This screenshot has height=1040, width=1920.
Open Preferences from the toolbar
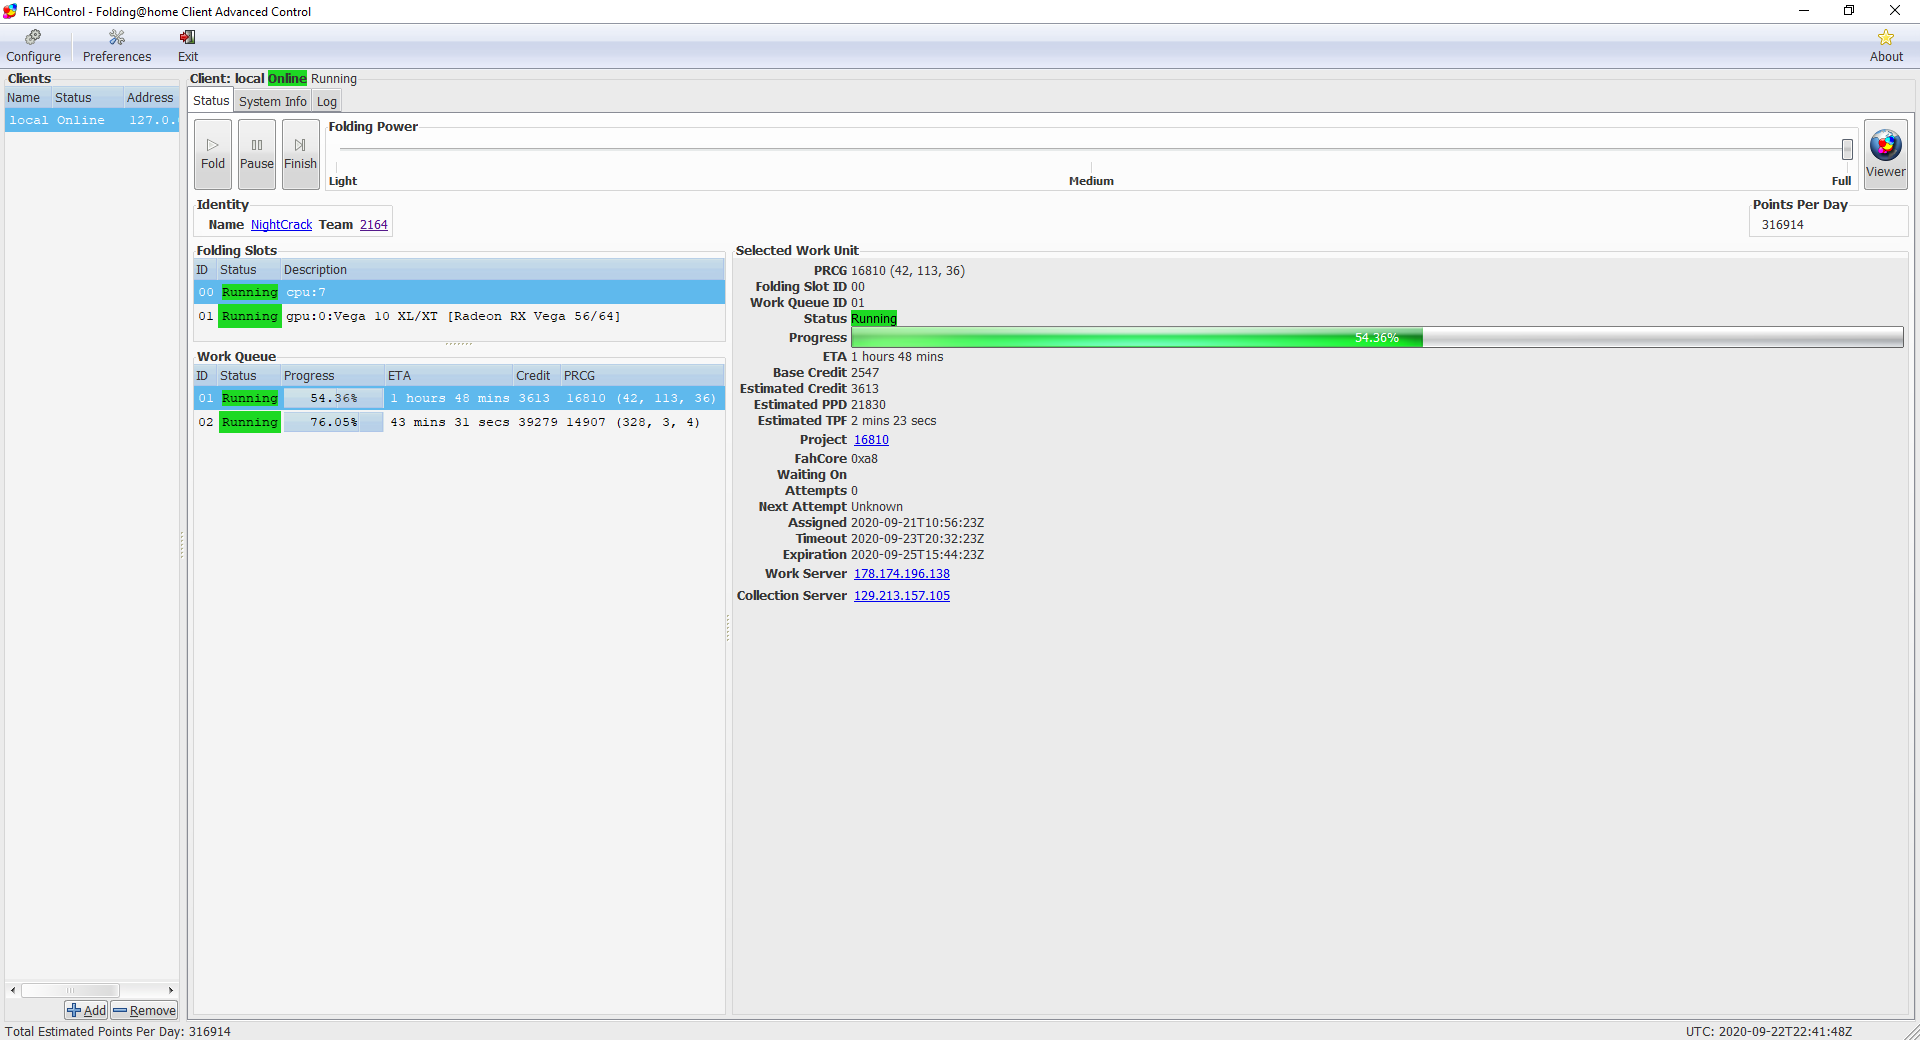[x=117, y=46]
